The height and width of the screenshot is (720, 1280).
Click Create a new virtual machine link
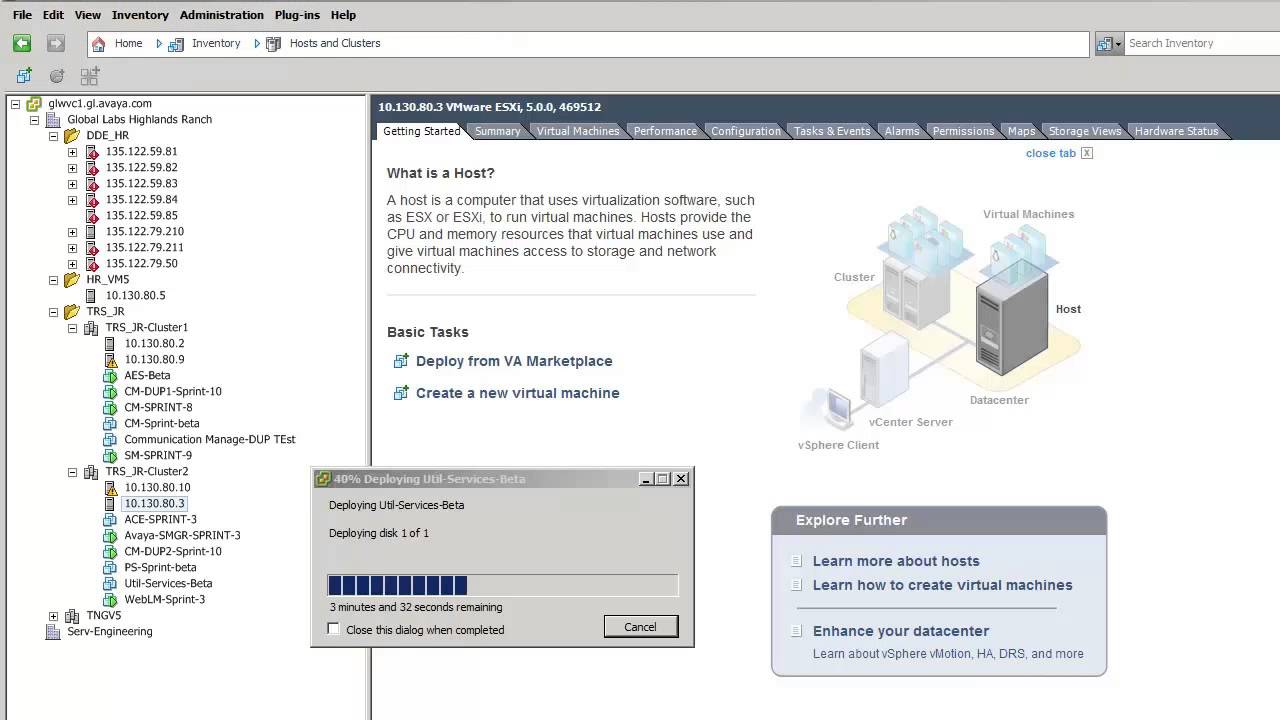[x=518, y=393]
